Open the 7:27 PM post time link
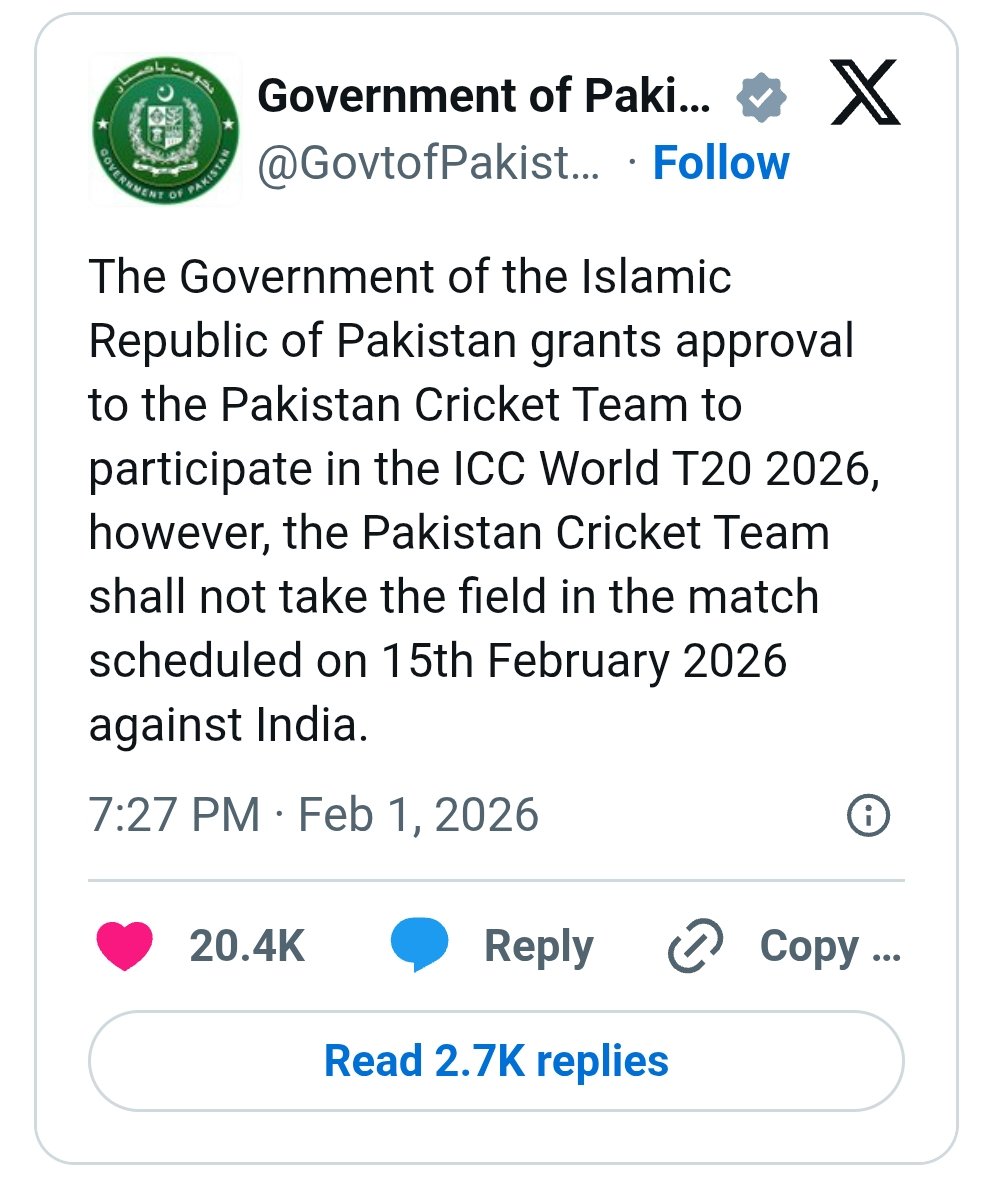The image size is (985, 1180). tap(174, 815)
